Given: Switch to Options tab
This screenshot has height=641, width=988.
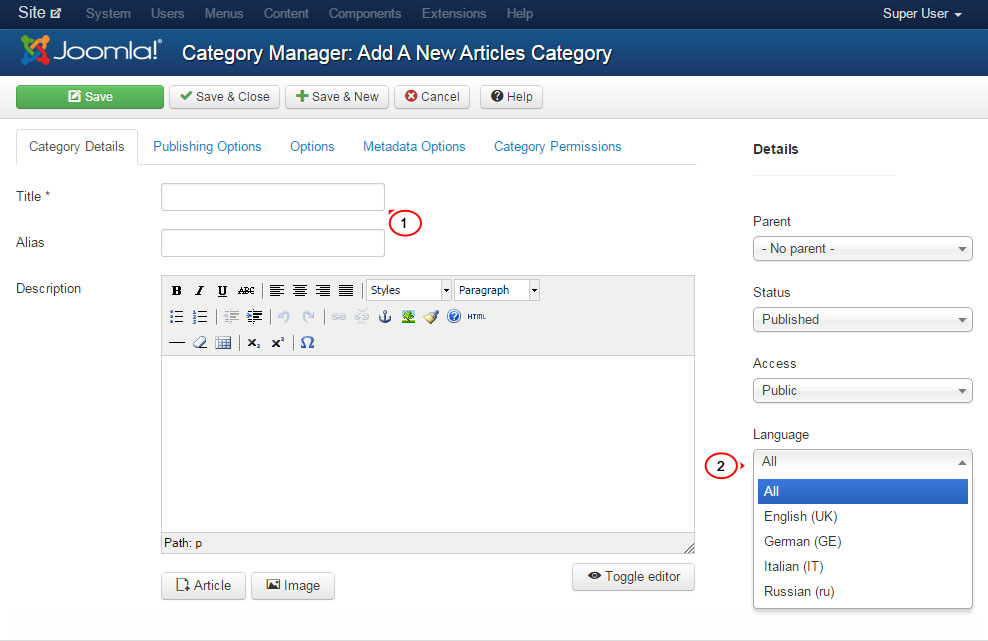Looking at the screenshot, I should click(x=312, y=146).
